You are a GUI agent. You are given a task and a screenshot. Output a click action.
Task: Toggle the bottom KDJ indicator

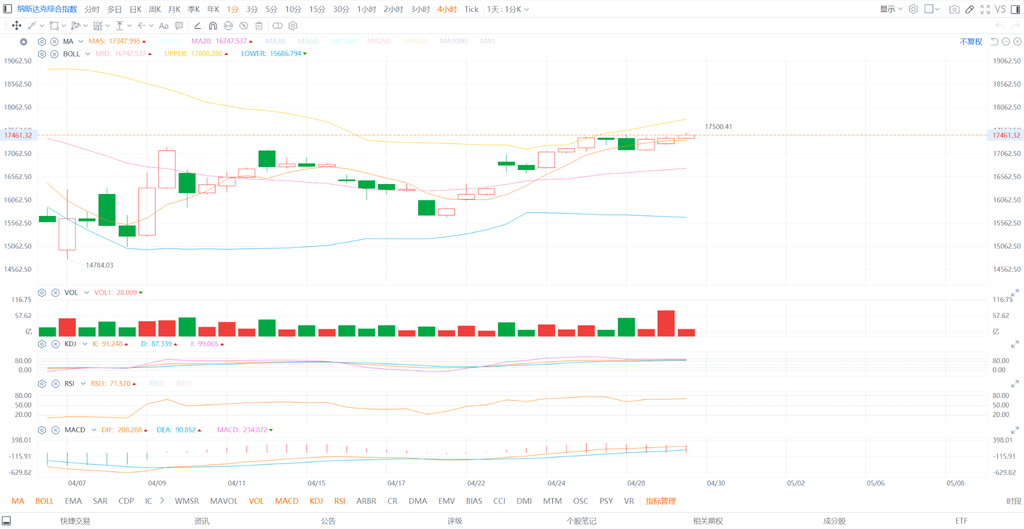(x=316, y=501)
